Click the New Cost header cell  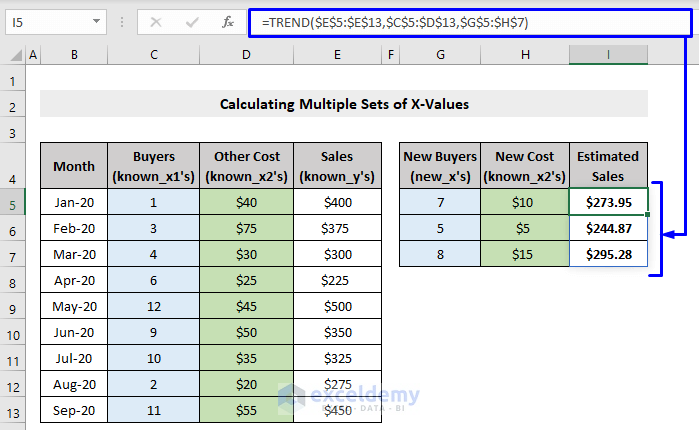tap(525, 166)
